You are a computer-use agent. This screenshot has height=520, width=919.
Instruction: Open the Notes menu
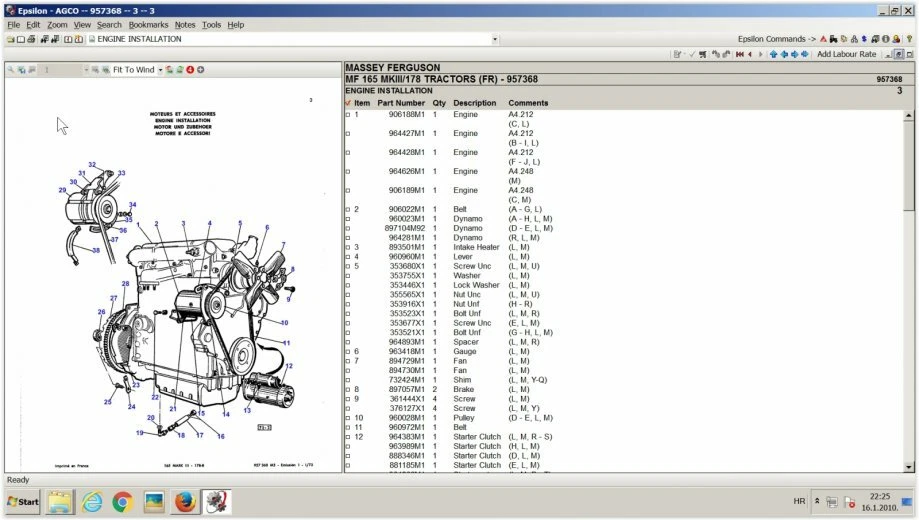coord(185,25)
